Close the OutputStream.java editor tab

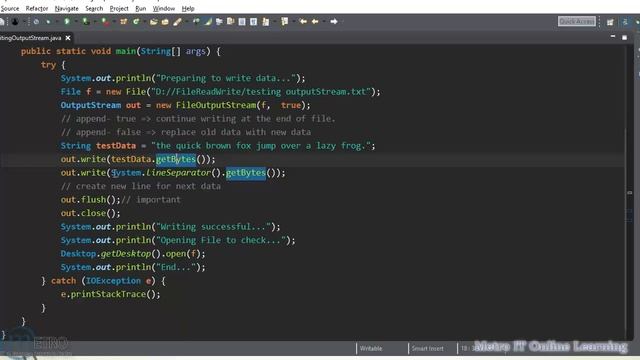pyautogui.click(x=68, y=38)
